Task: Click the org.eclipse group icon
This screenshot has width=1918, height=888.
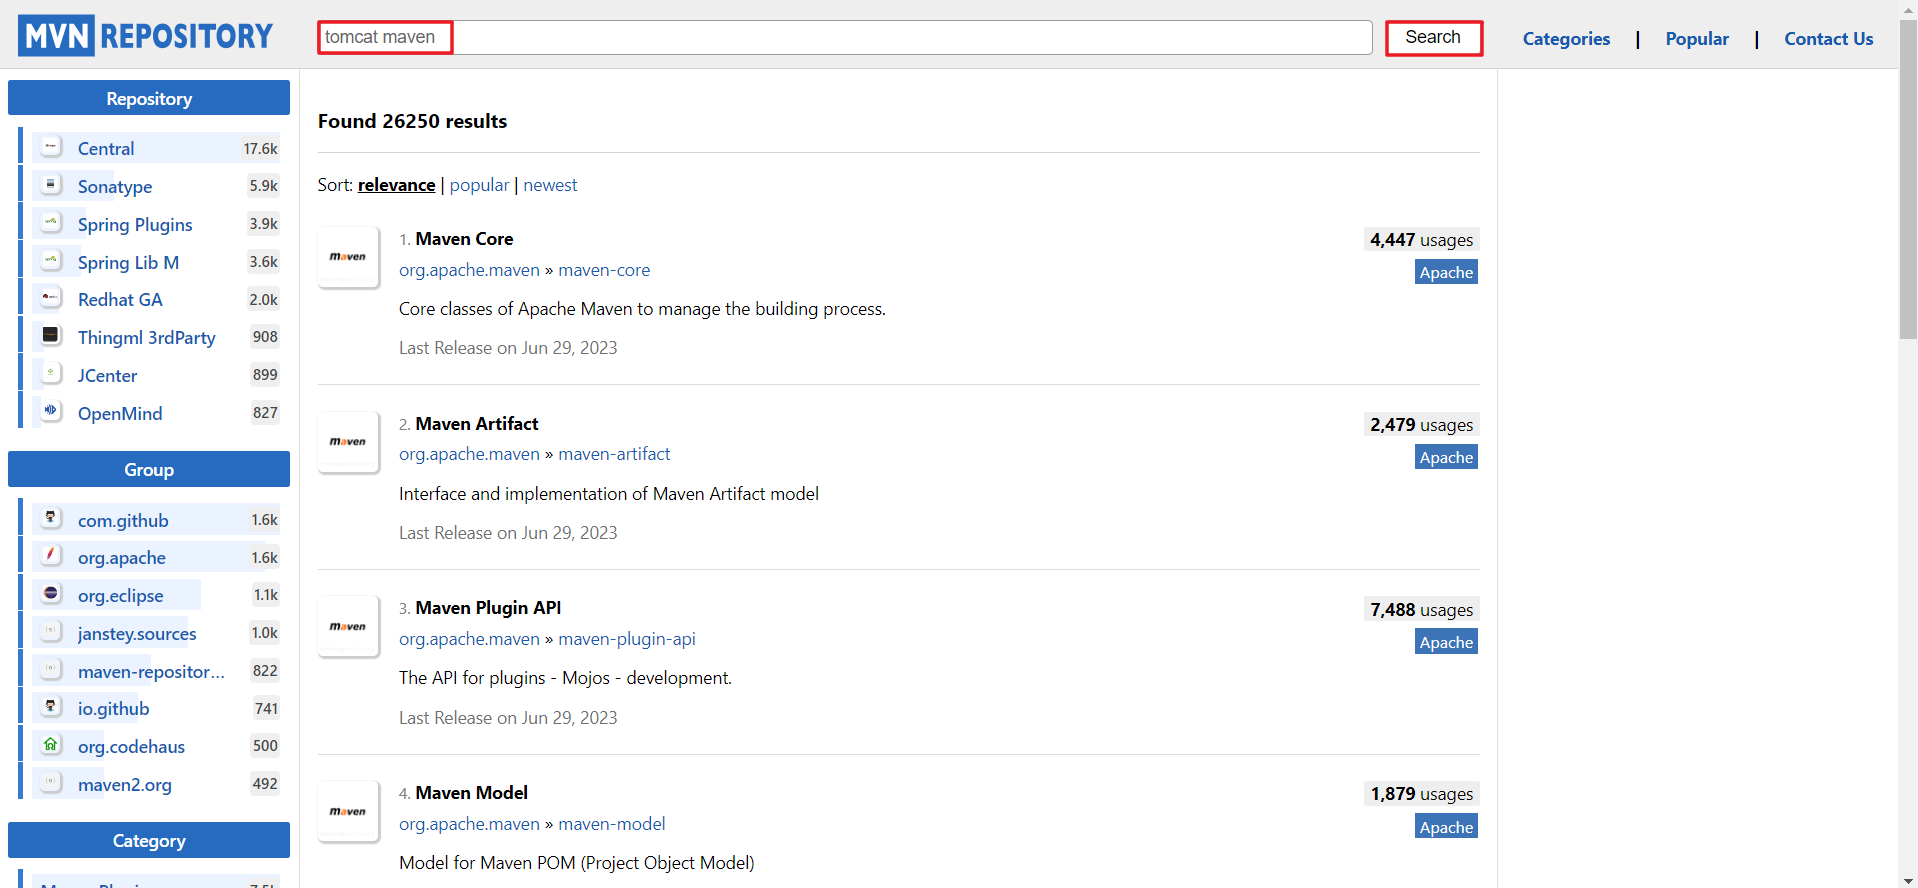Action: coord(51,594)
